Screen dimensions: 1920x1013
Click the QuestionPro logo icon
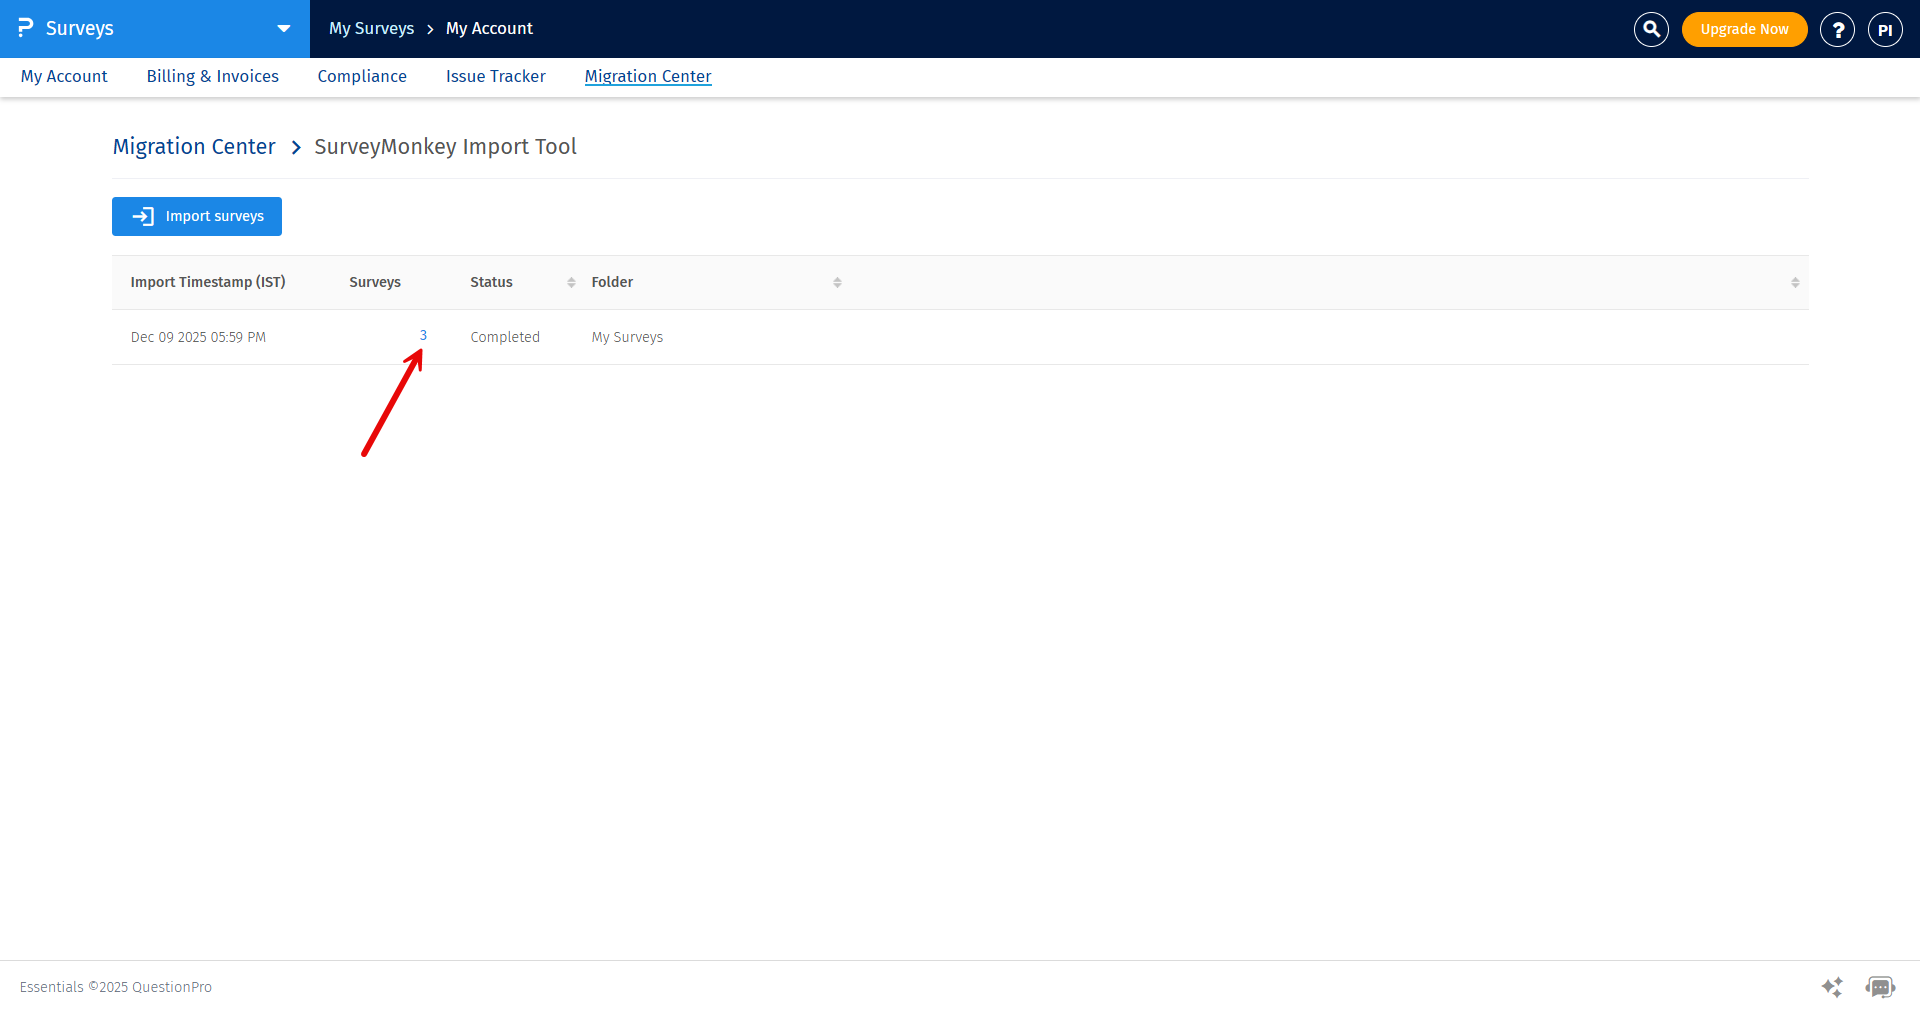click(26, 28)
